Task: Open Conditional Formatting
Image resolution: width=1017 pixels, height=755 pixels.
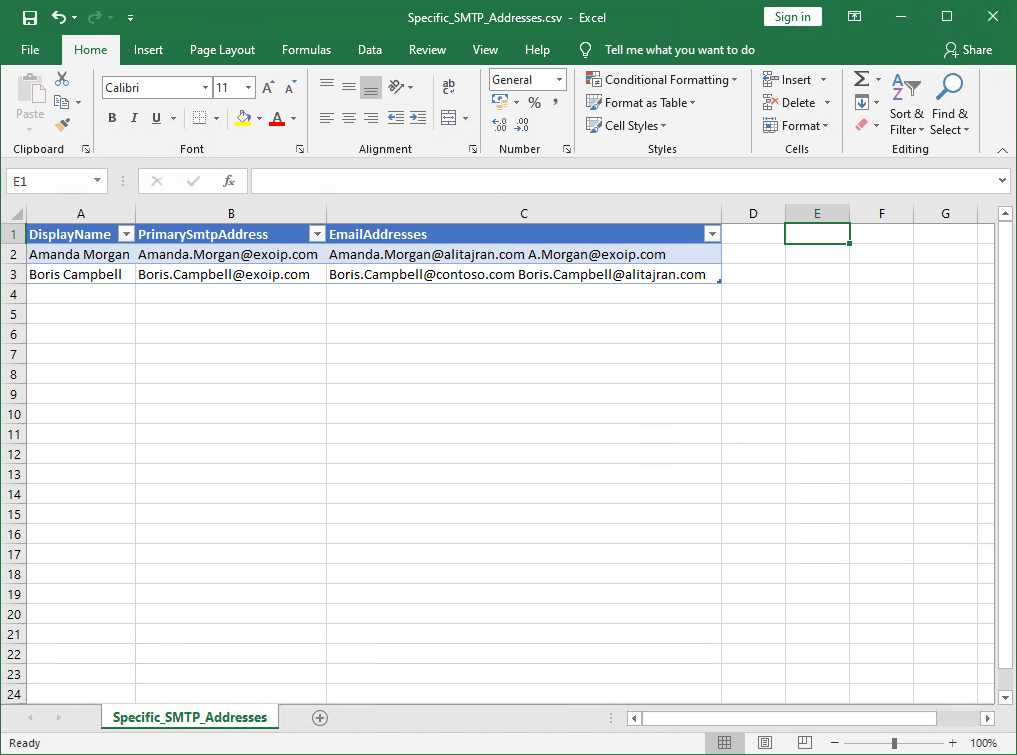Action: click(x=662, y=79)
